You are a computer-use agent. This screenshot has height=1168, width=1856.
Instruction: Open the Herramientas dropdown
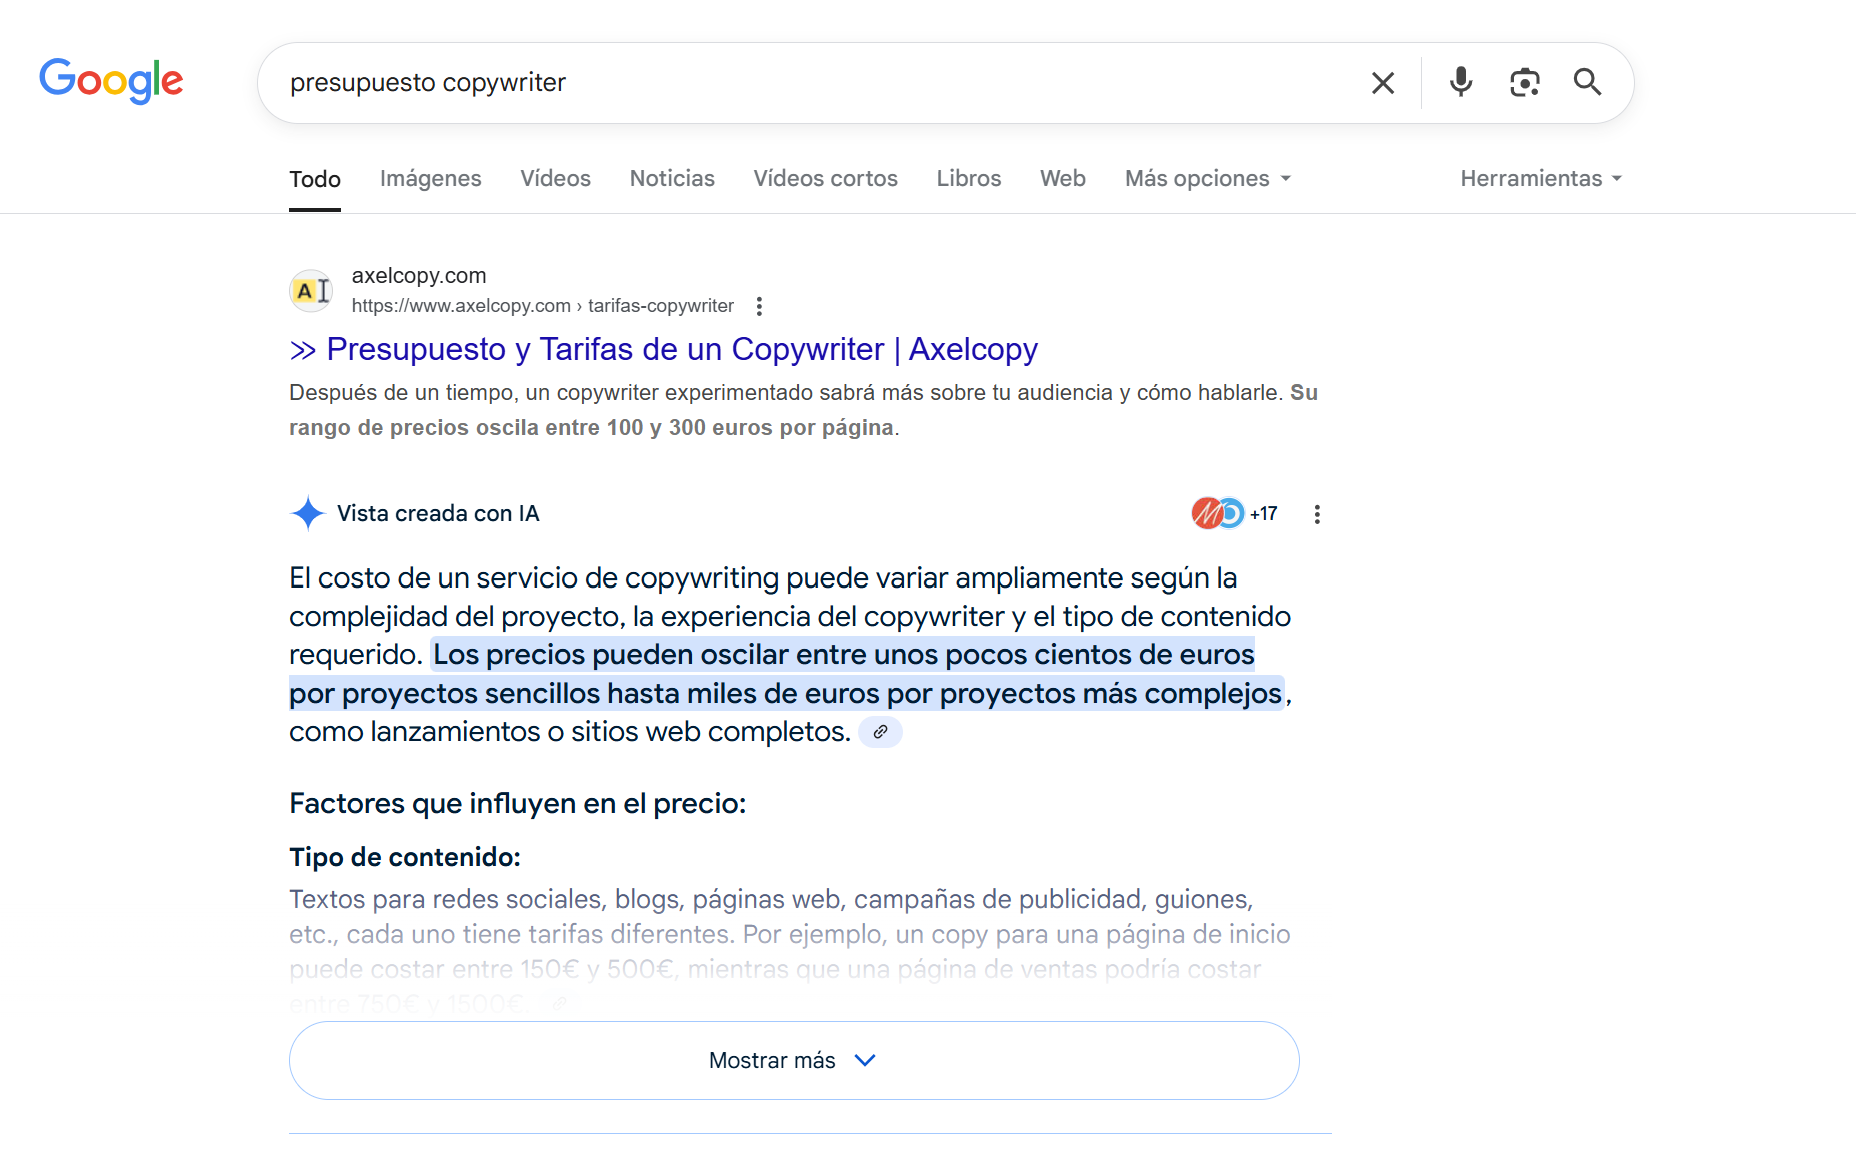[1540, 179]
